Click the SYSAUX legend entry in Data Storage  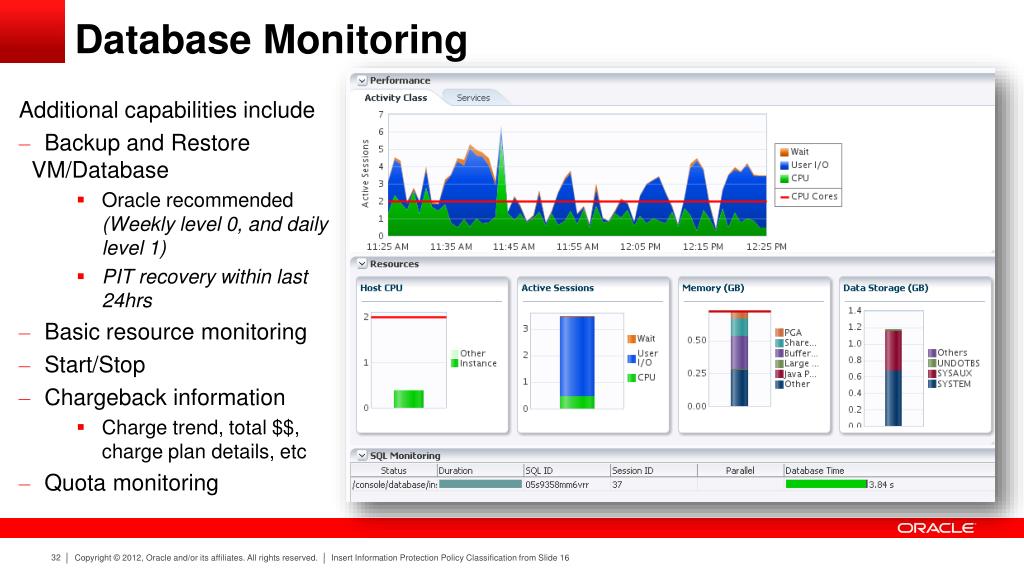click(950, 374)
